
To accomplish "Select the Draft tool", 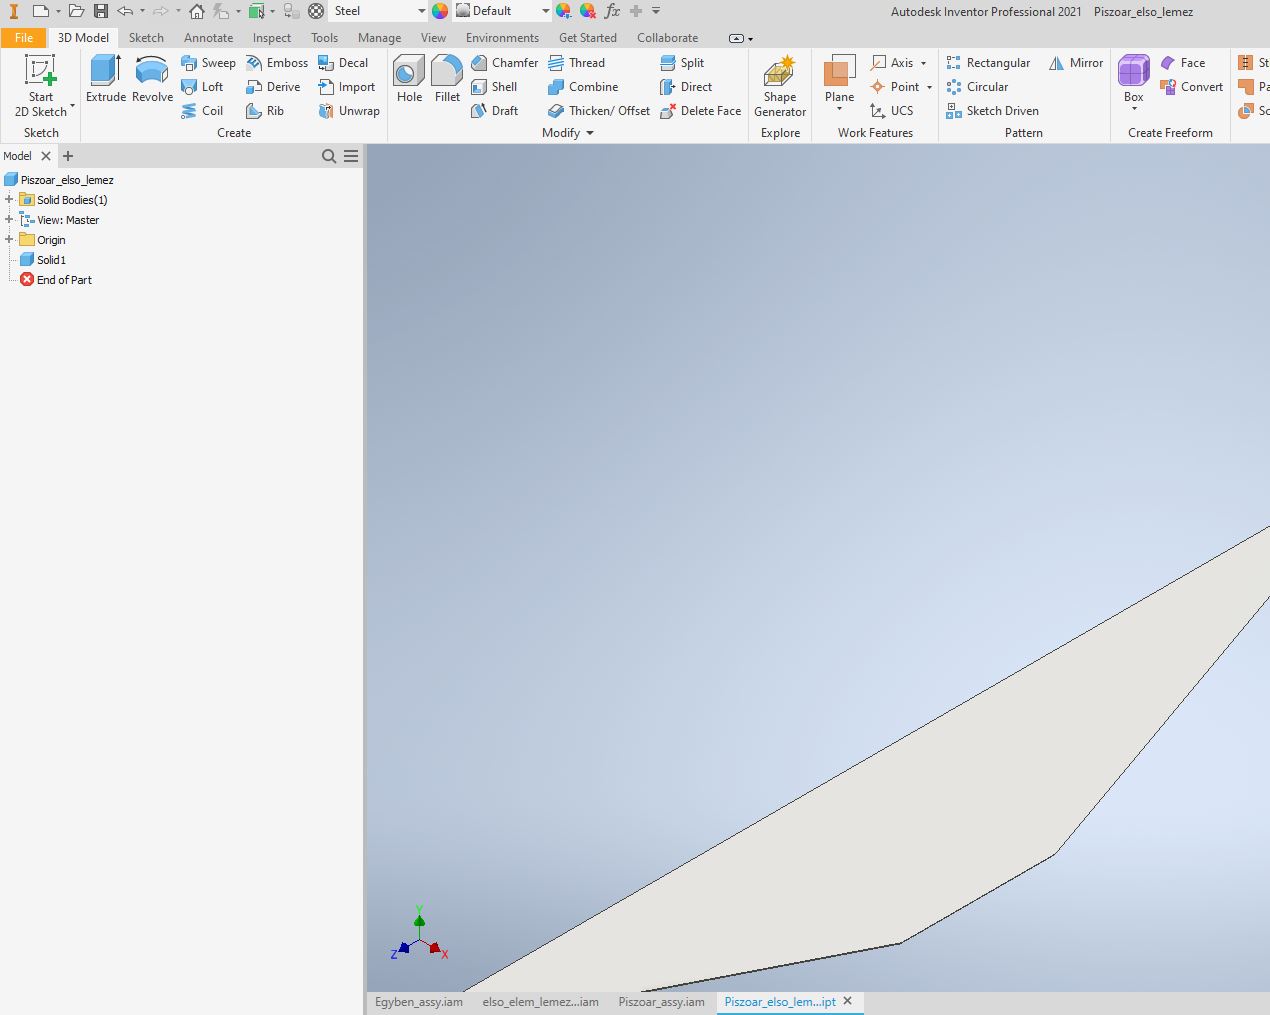I will 495,111.
